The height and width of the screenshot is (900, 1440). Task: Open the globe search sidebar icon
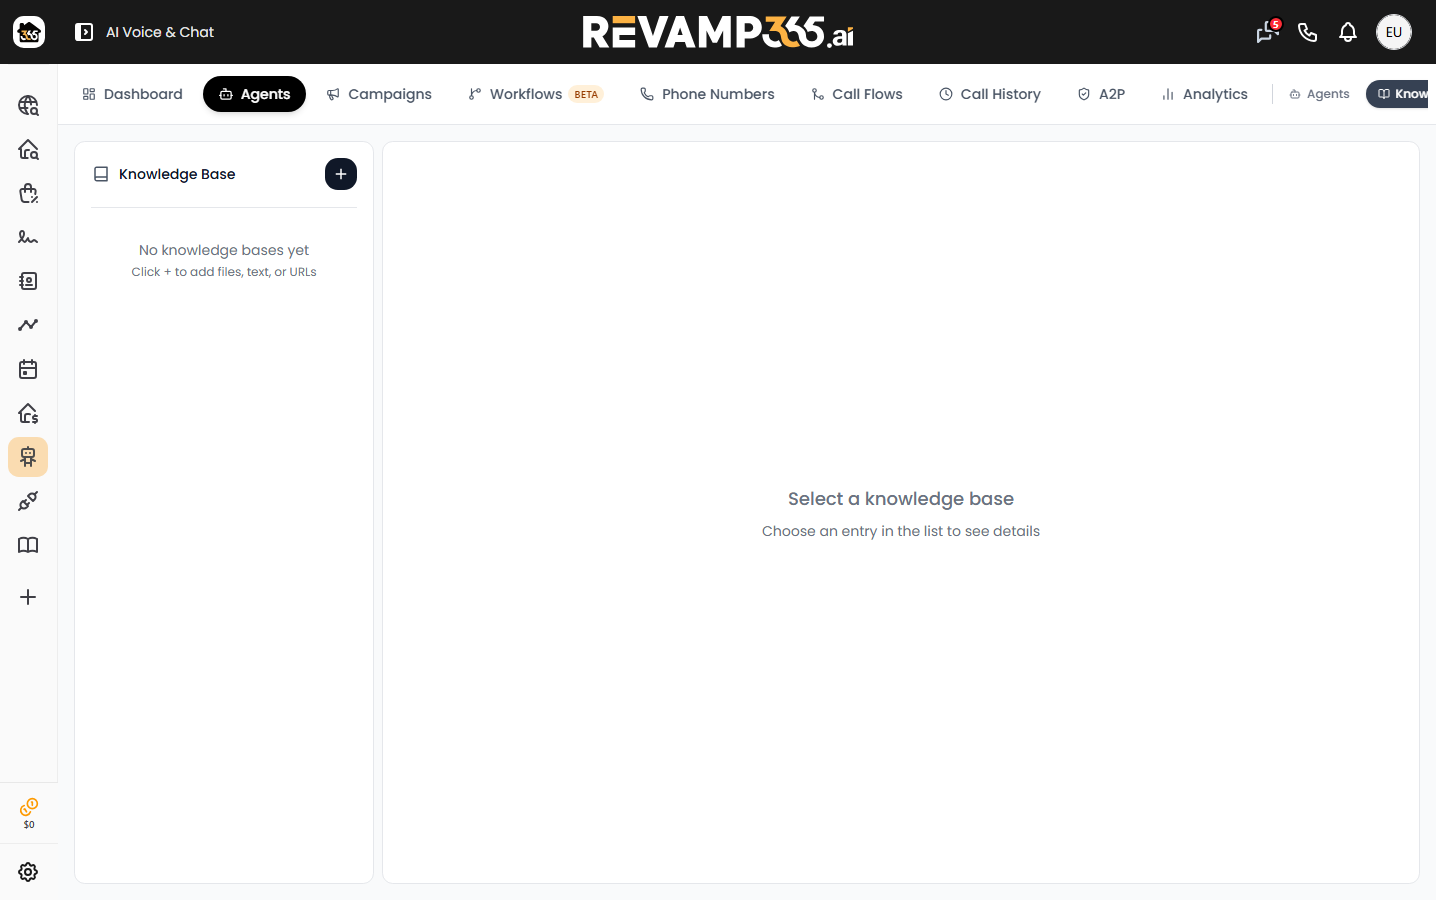point(28,105)
